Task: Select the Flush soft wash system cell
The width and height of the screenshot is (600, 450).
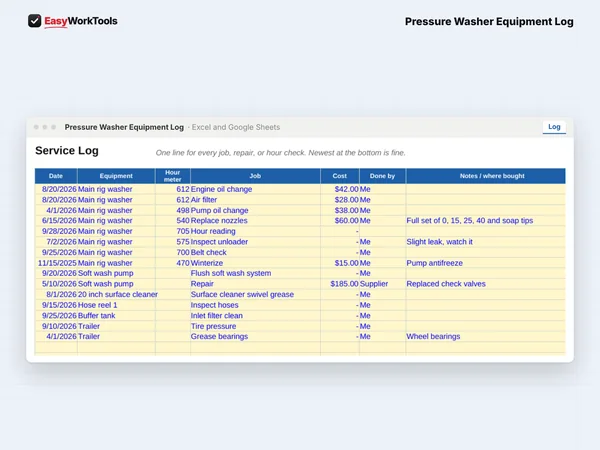Action: click(x=255, y=273)
